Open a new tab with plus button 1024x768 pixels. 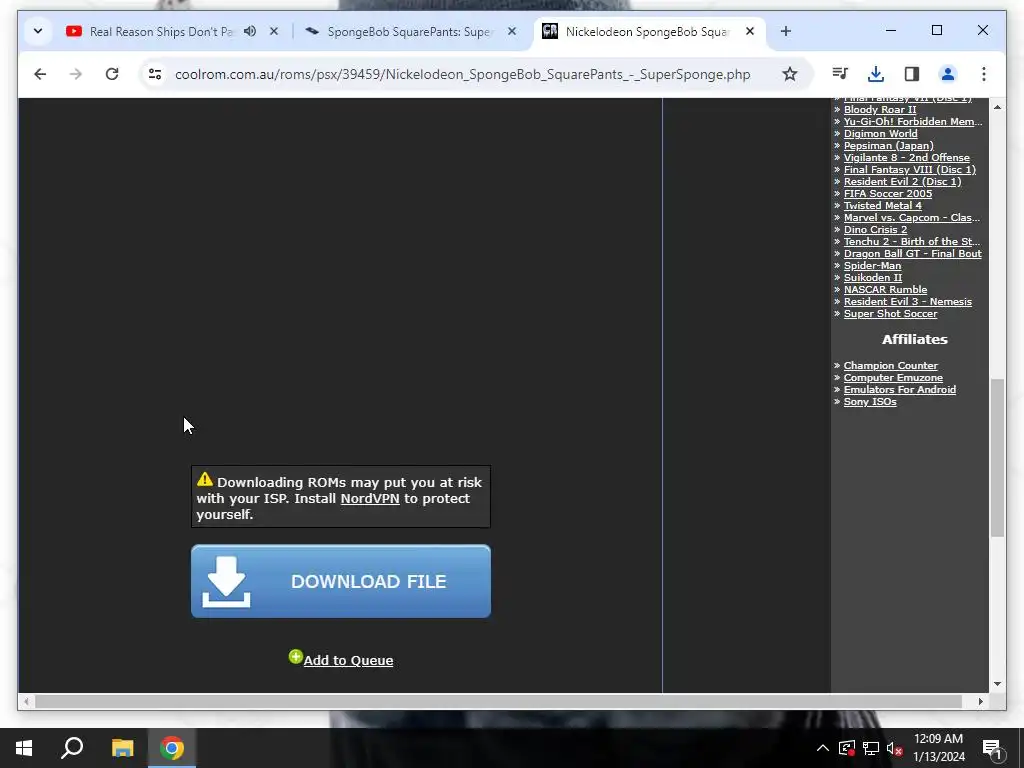(786, 31)
